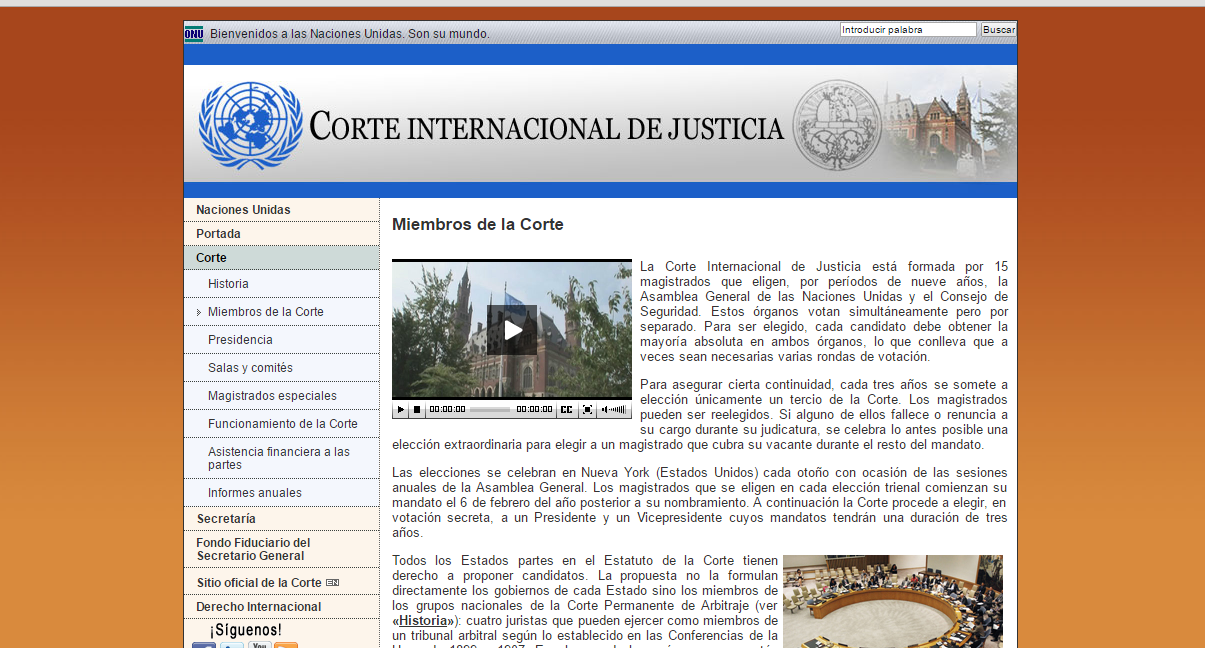Click the Buscar search button
Image resolution: width=1205 pixels, height=648 pixels.
pos(998,30)
